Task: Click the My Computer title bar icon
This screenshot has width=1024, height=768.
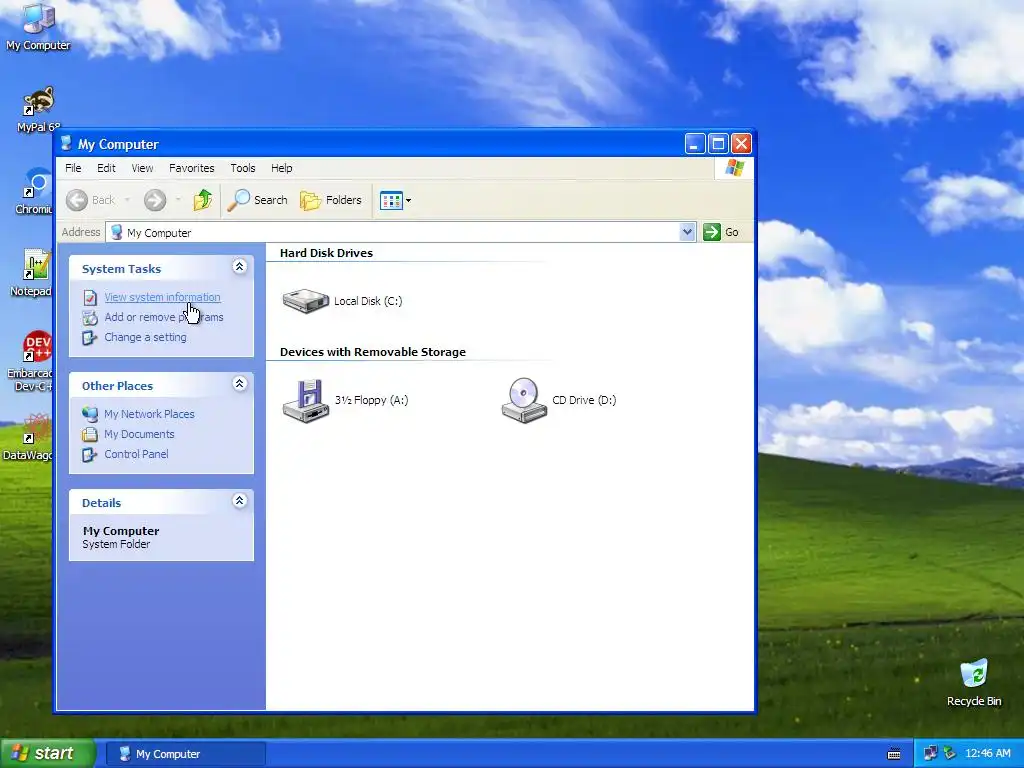Action: tap(66, 144)
